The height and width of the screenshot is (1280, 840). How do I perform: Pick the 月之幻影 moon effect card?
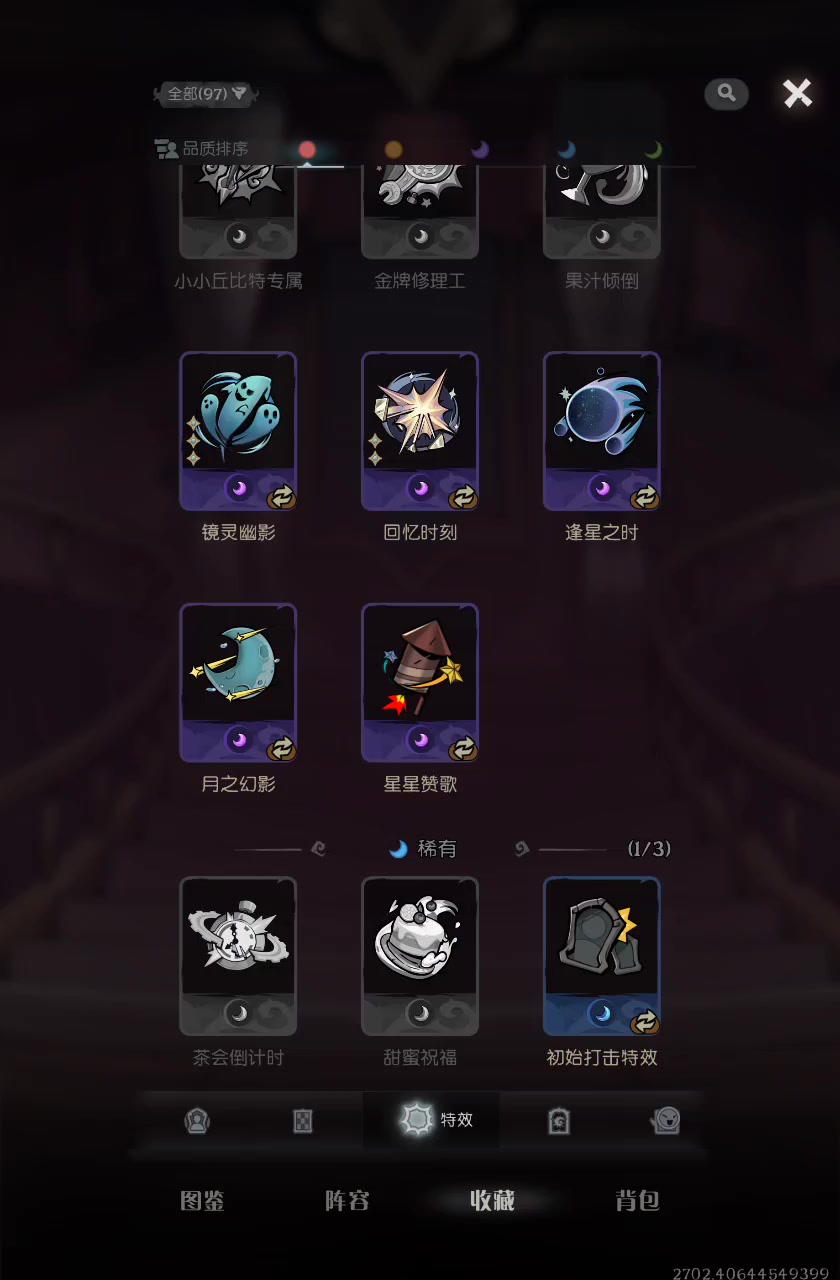pos(238,683)
